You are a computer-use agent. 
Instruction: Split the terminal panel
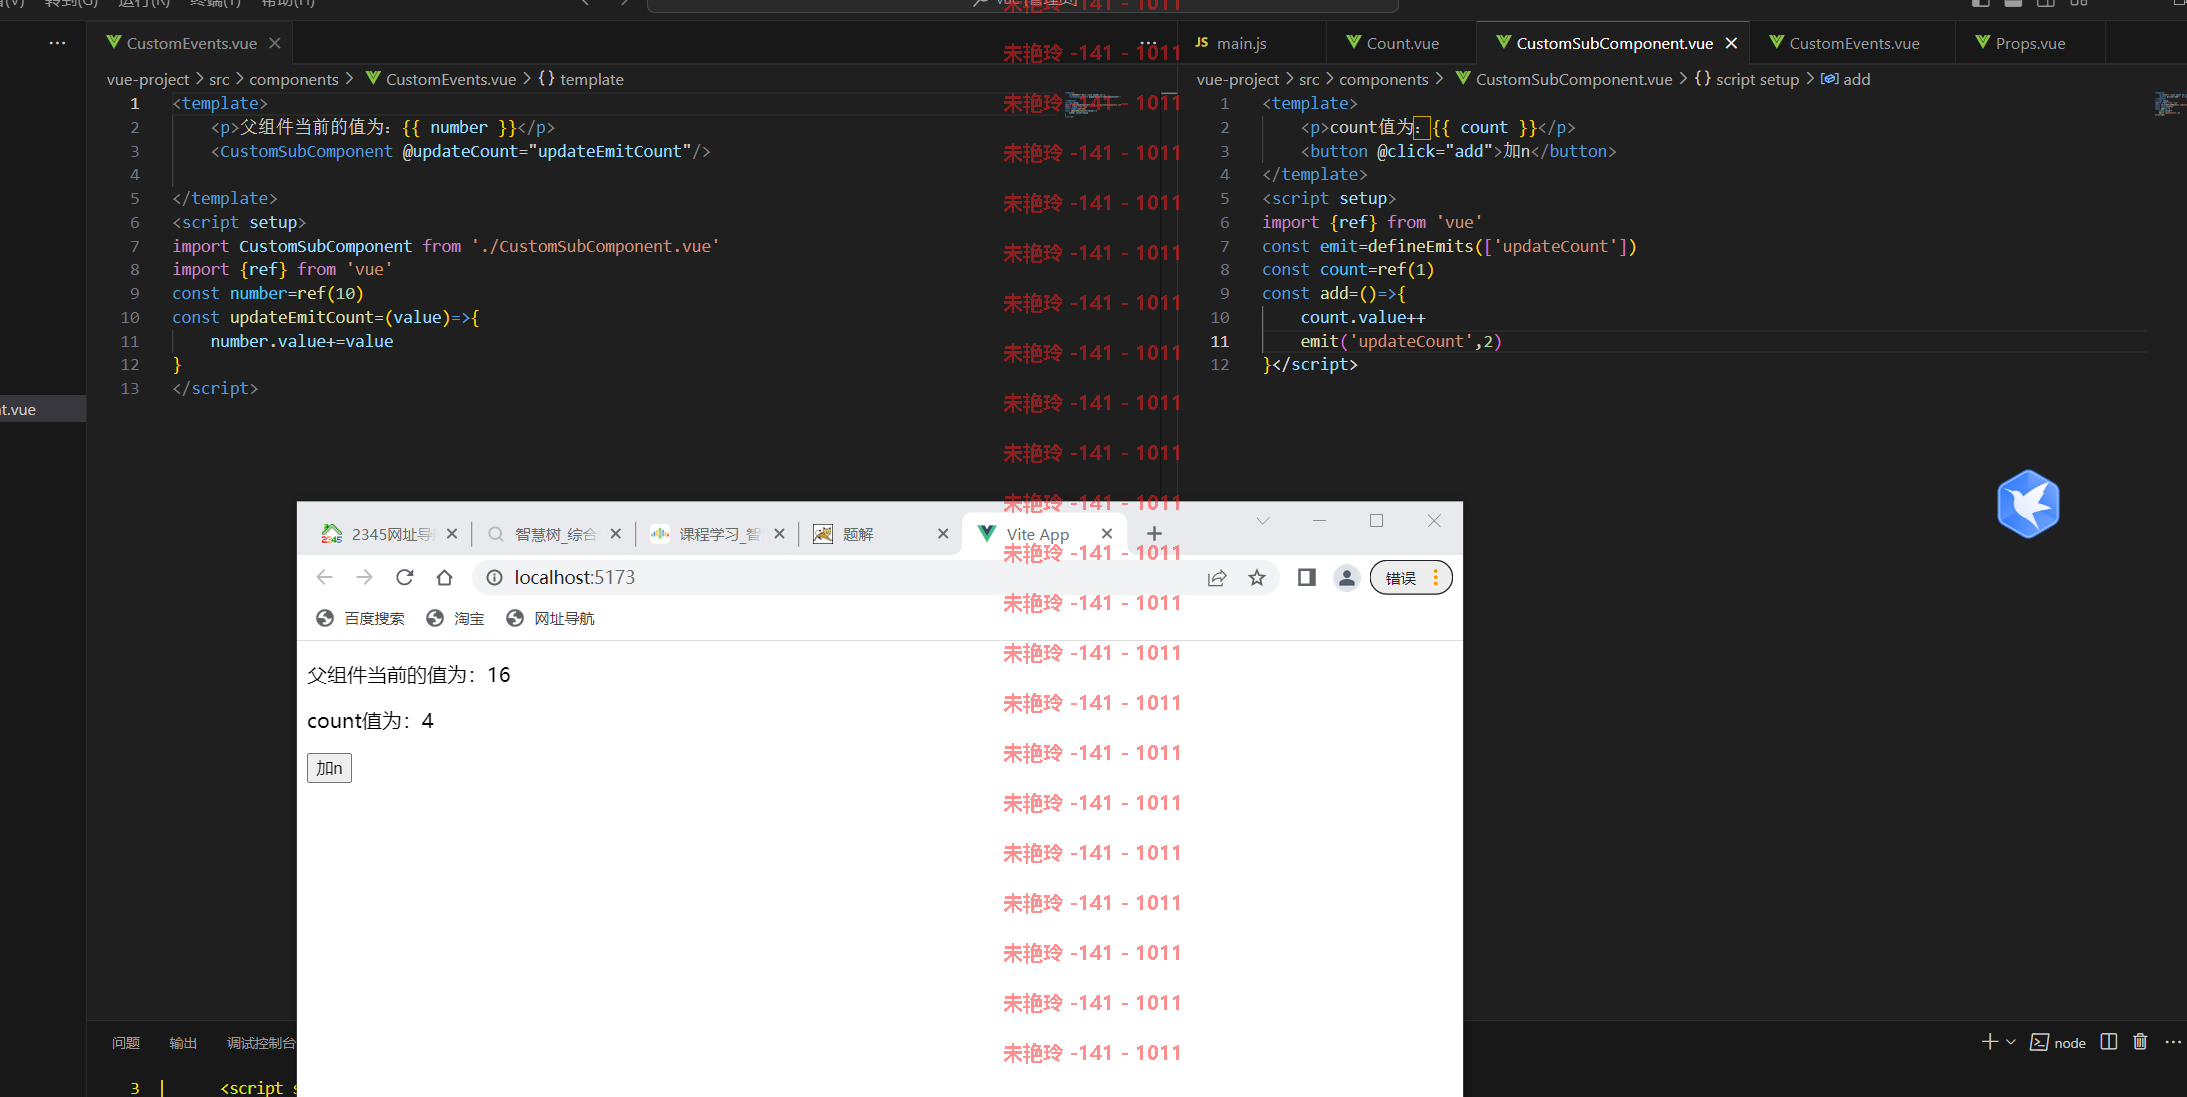[x=2109, y=1042]
